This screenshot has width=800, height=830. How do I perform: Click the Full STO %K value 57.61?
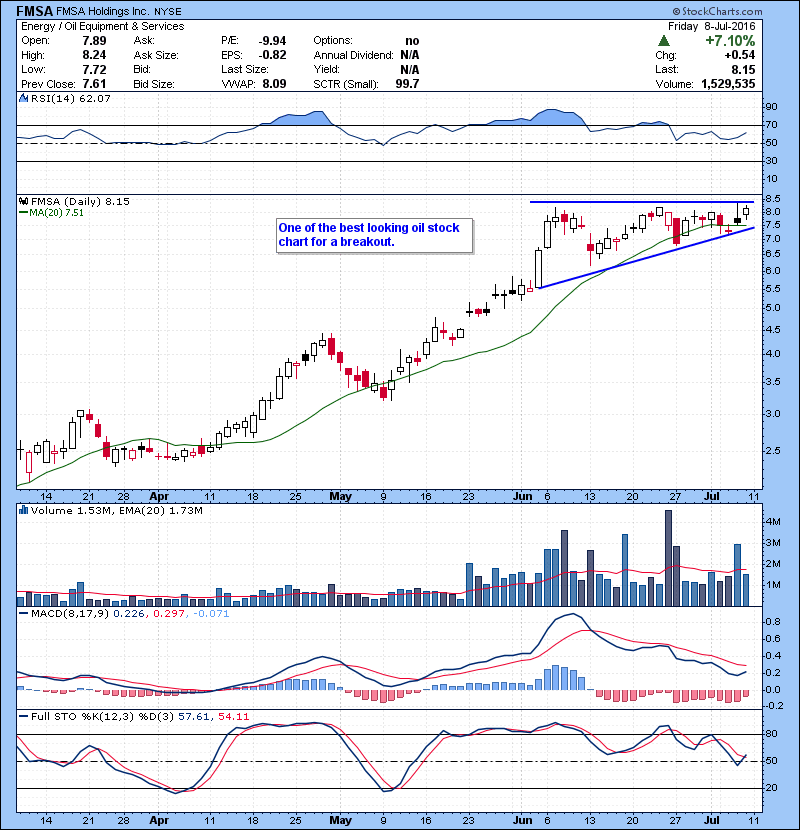pos(194,717)
